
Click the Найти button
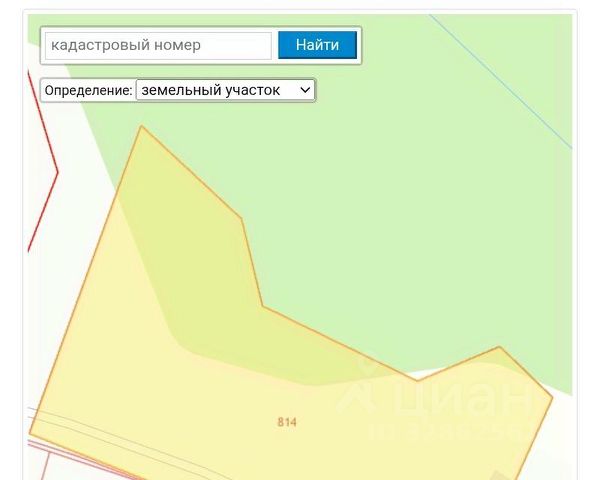[317, 45]
